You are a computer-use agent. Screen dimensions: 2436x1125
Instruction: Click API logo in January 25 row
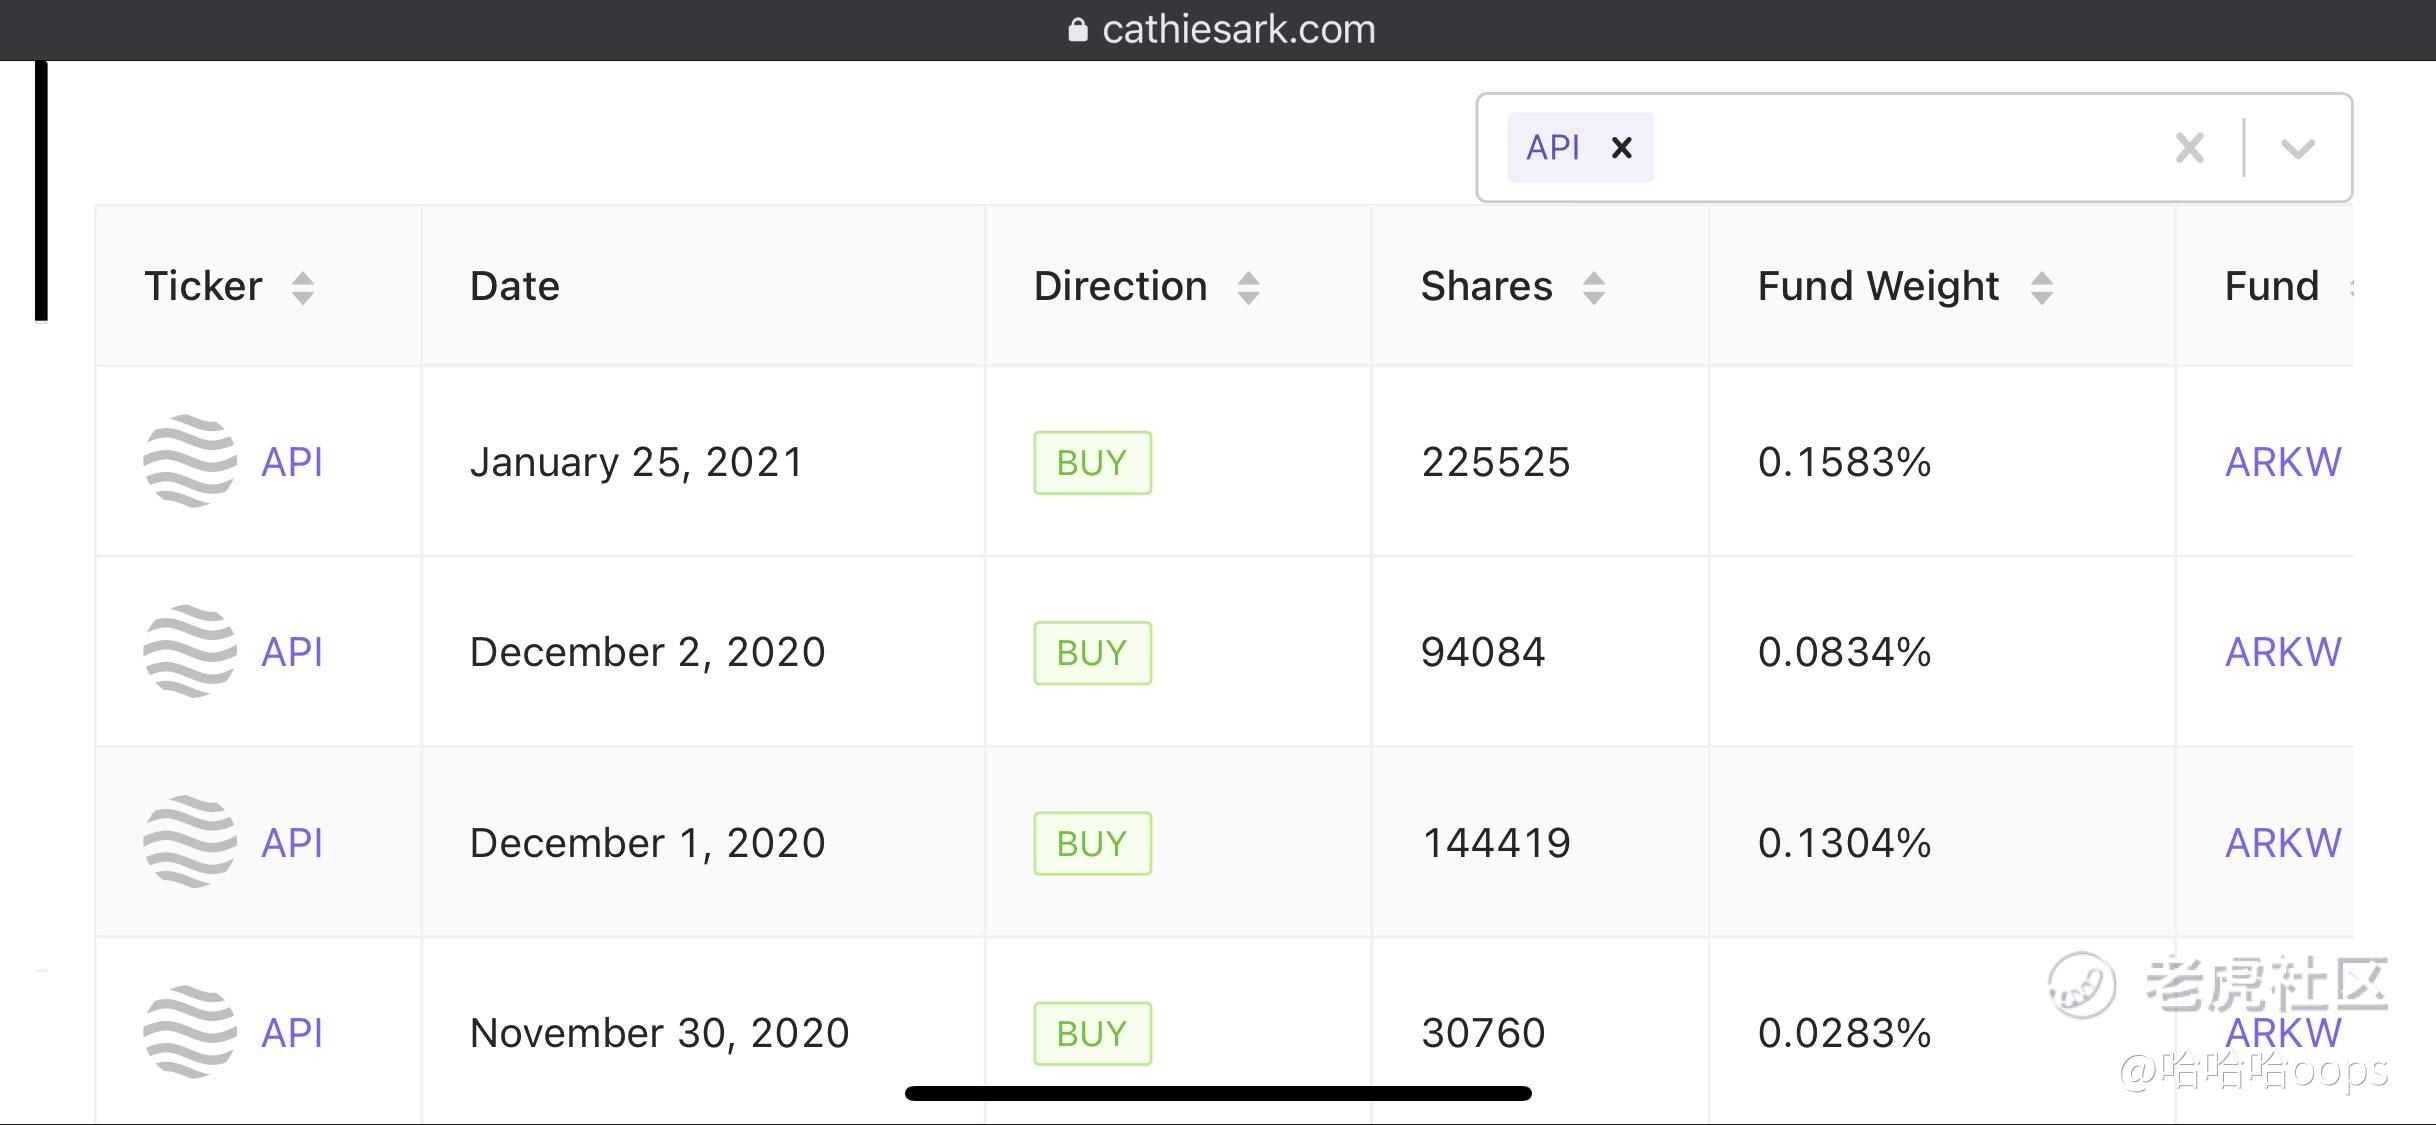tap(190, 461)
